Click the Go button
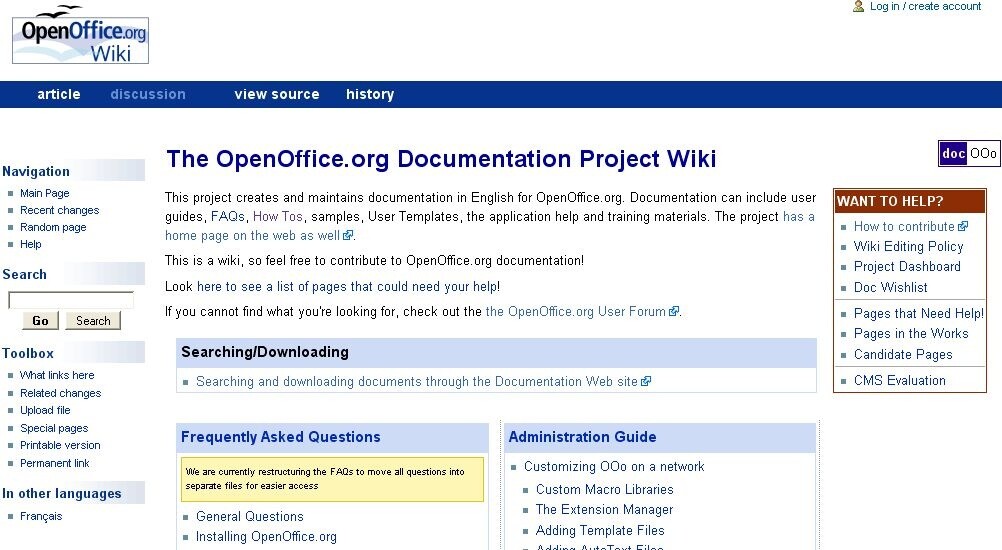The image size is (1002, 550). pyautogui.click(x=40, y=321)
